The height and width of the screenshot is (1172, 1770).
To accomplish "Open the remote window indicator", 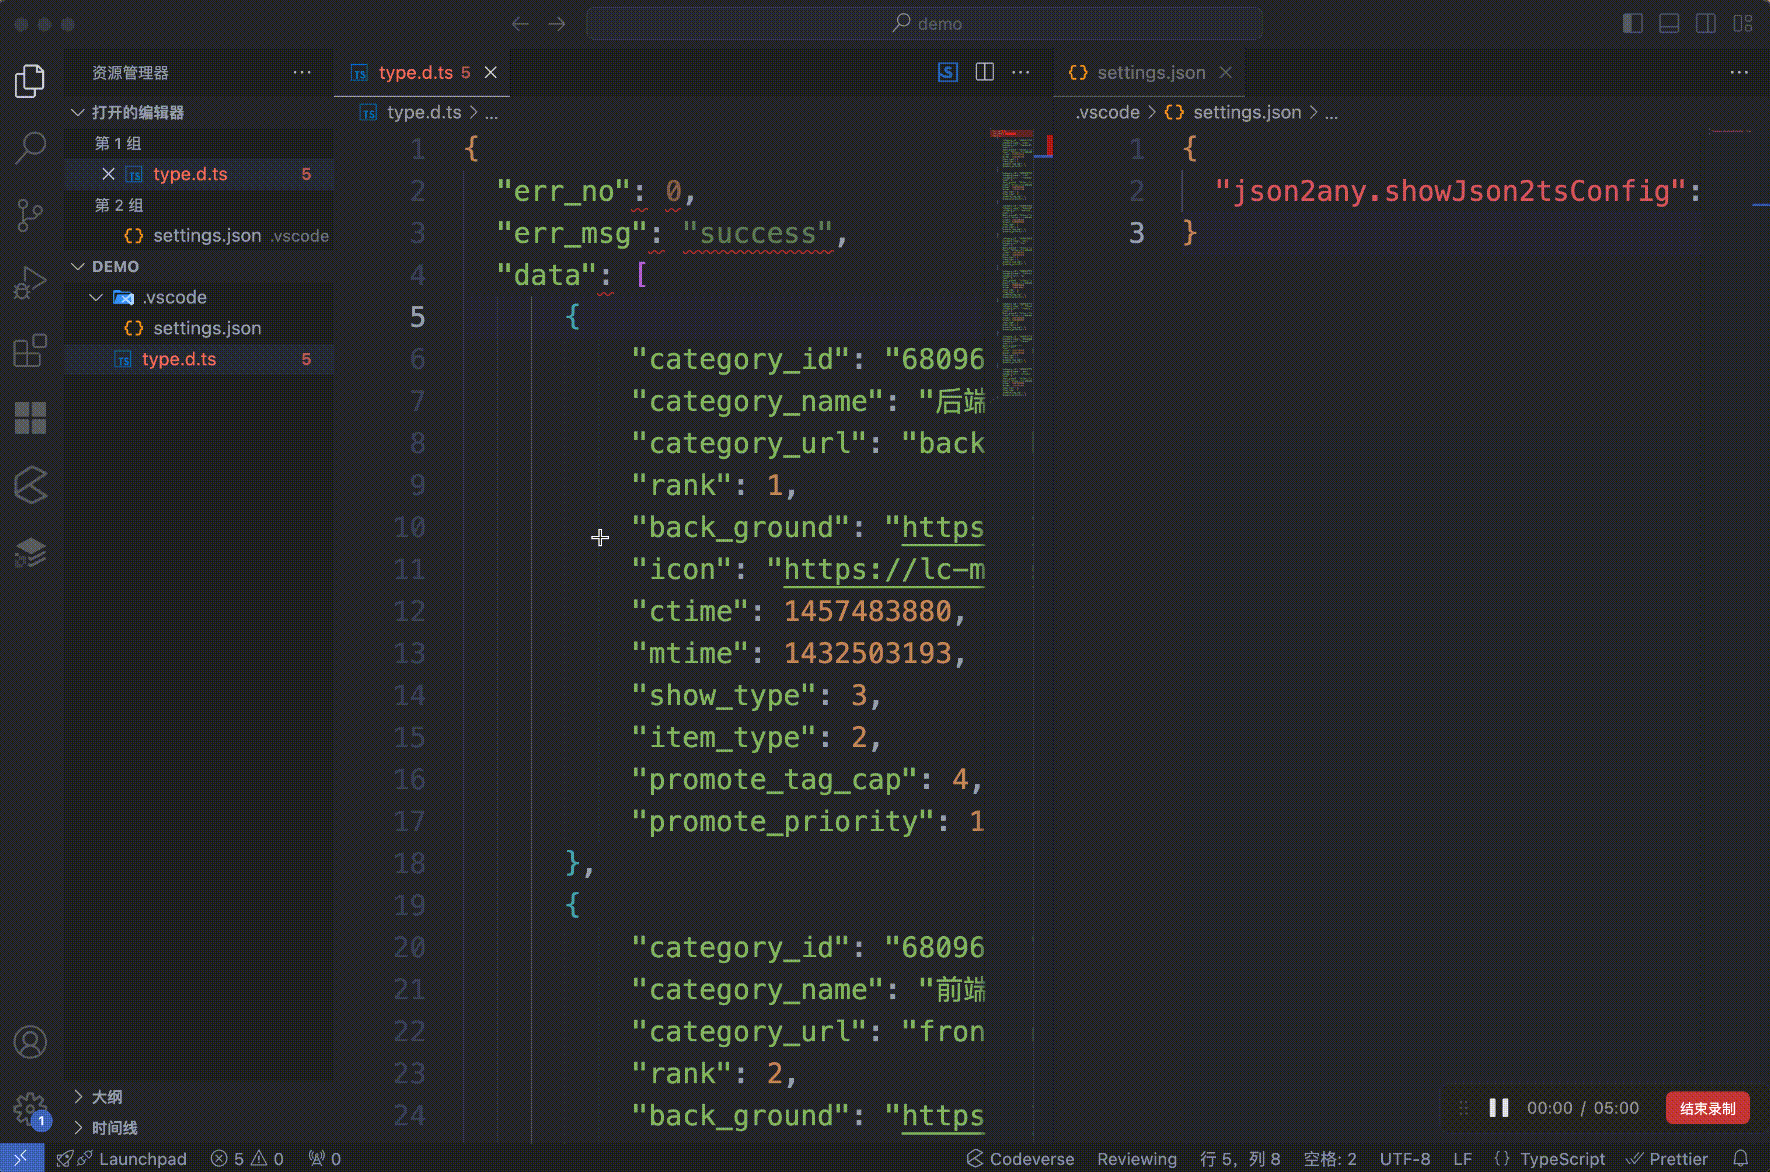I will 21,1158.
